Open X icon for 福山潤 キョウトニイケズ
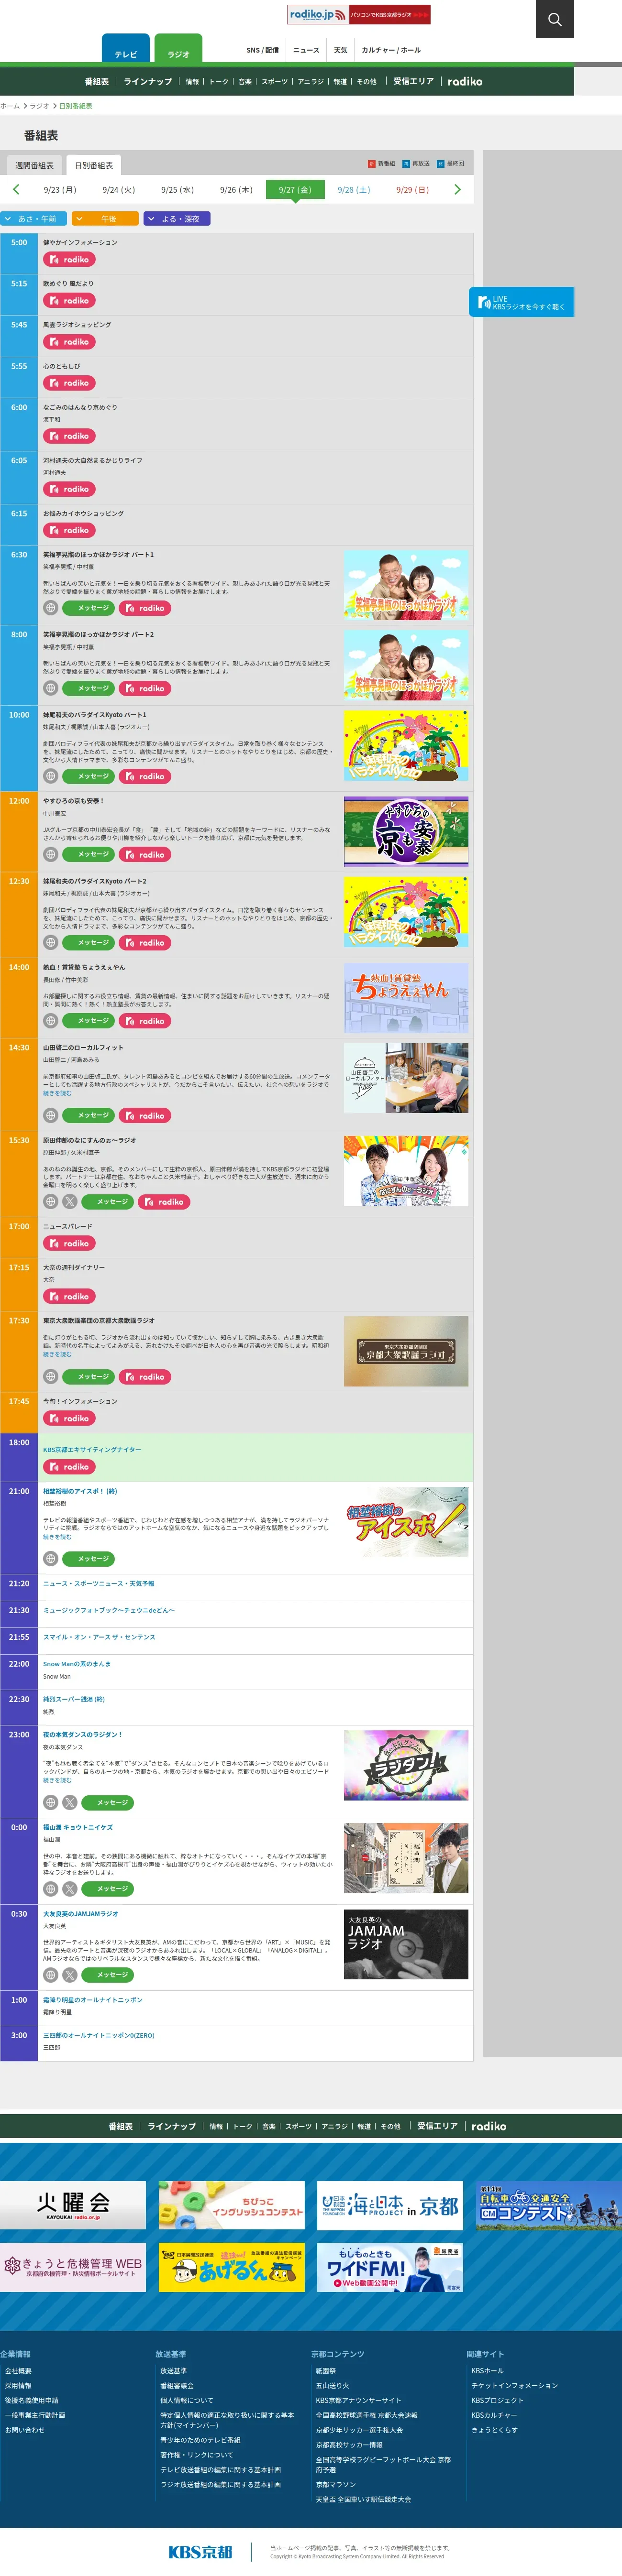 [x=69, y=1889]
